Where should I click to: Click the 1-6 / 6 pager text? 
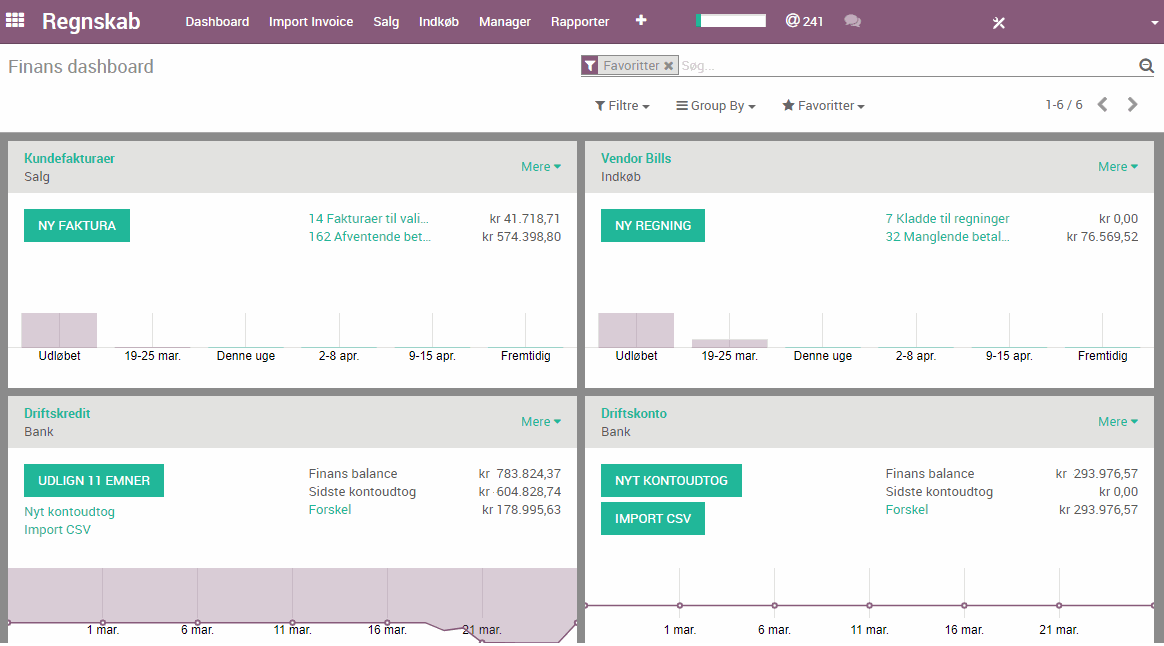coord(1064,105)
